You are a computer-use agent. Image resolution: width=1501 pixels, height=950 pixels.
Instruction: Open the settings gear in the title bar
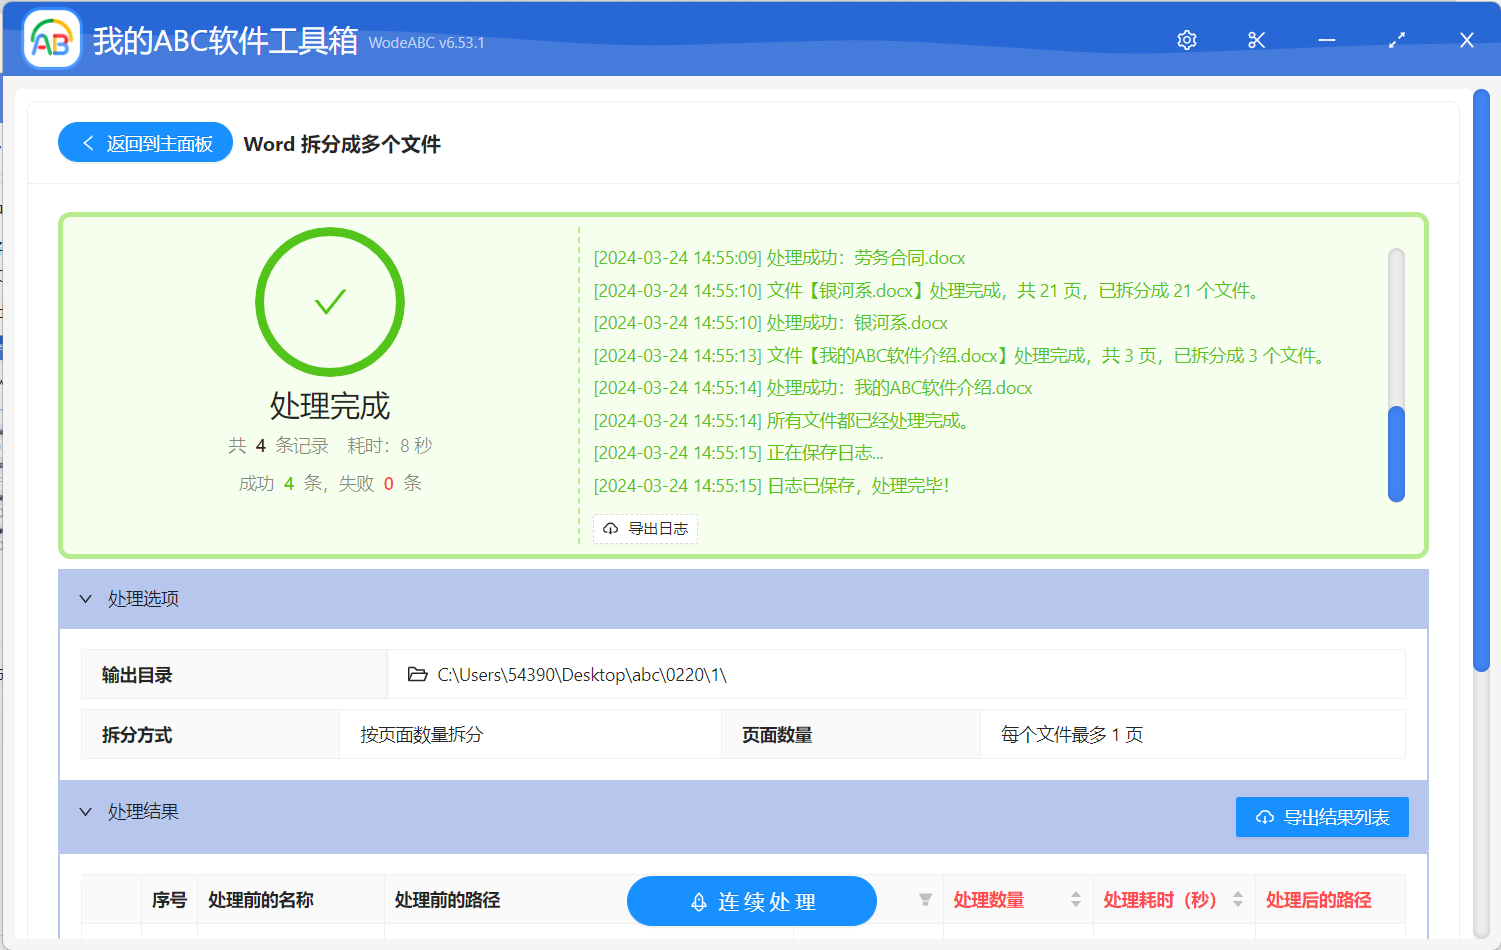coord(1186,39)
